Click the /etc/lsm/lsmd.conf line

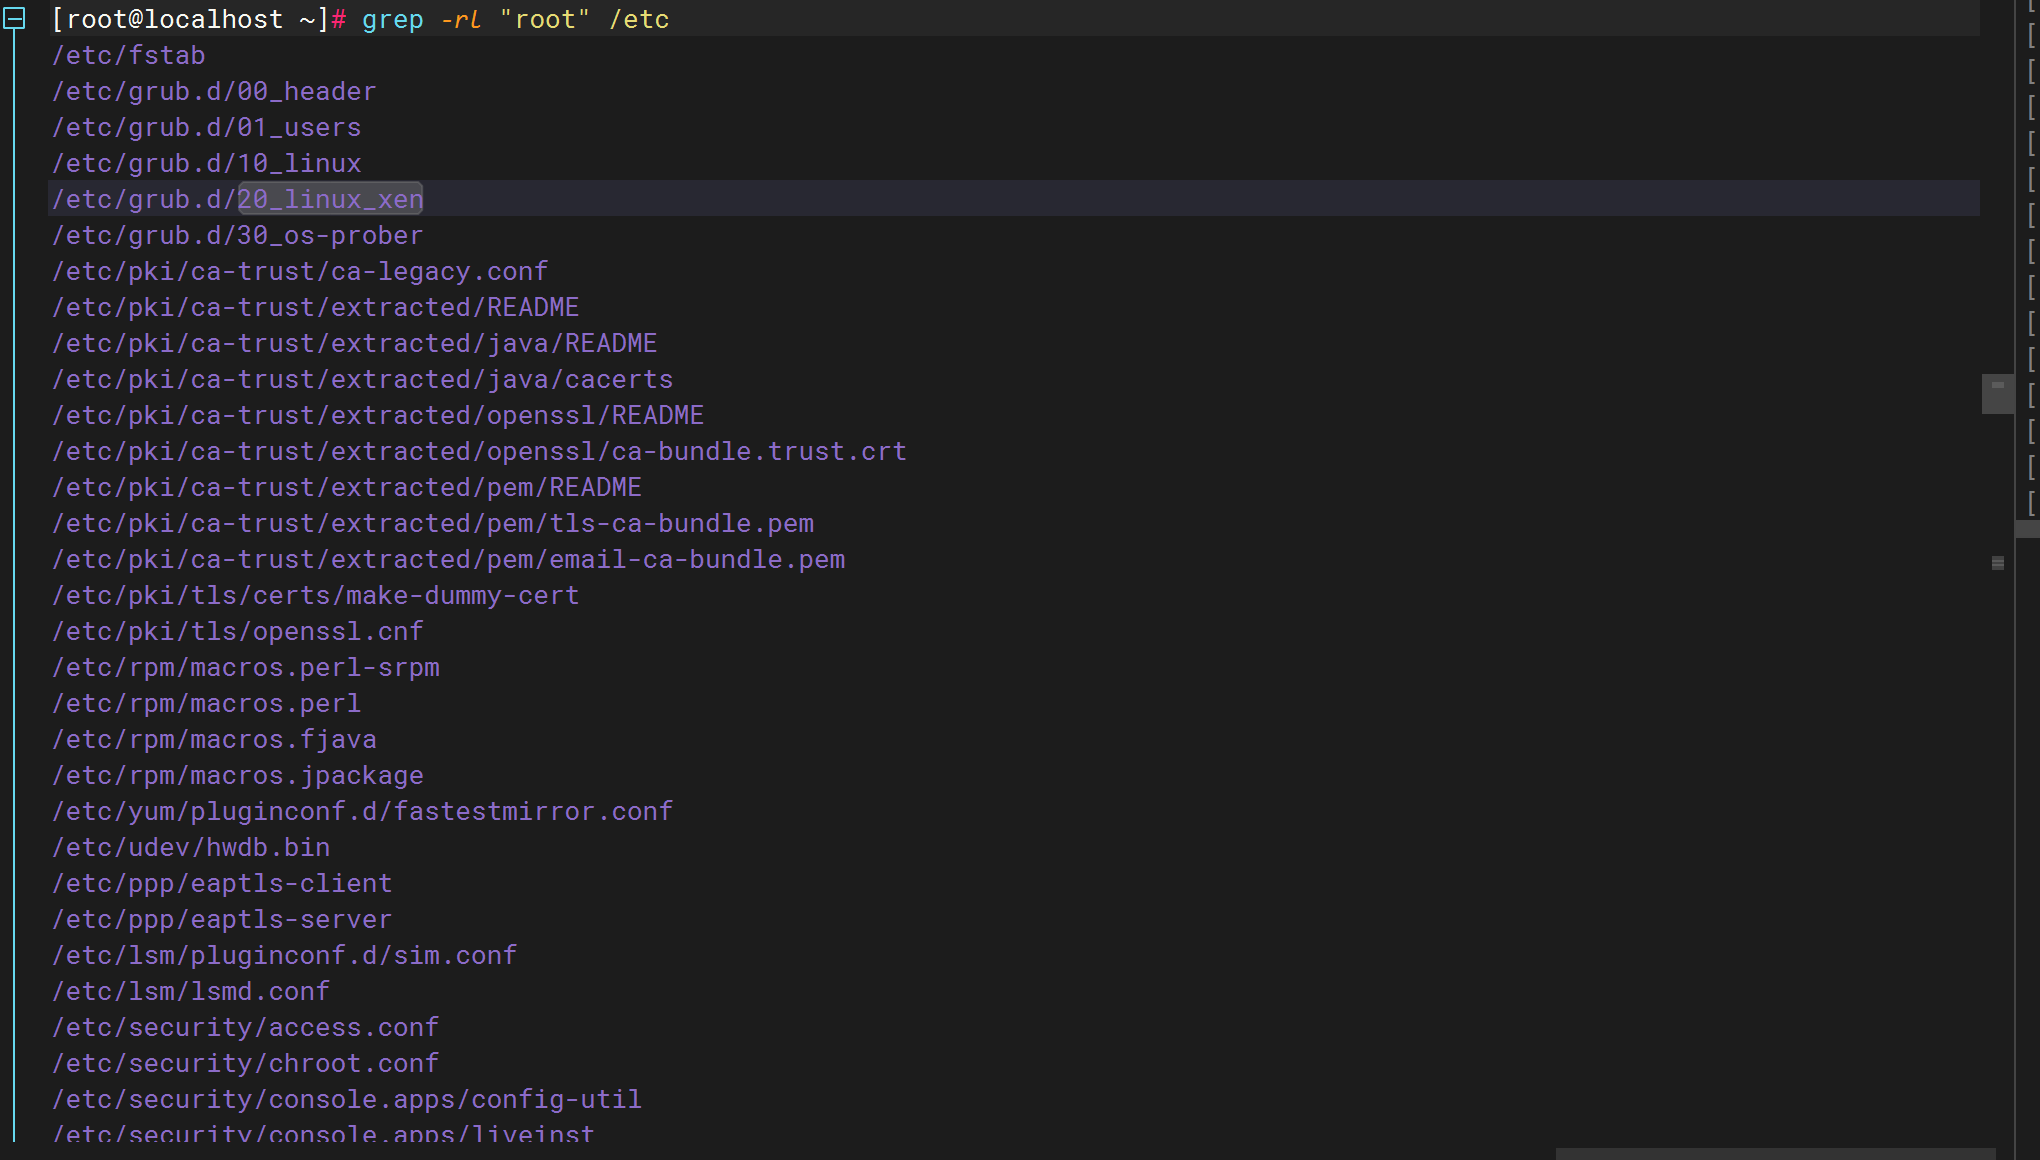(x=190, y=991)
